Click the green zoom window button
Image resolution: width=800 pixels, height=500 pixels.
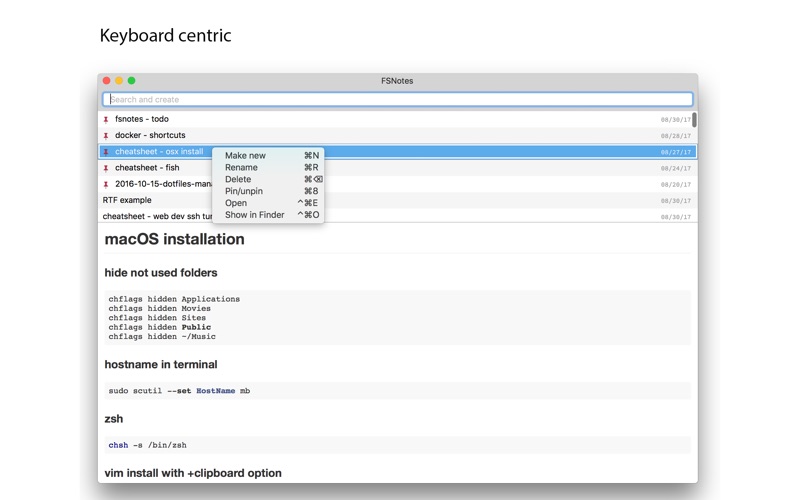pyautogui.click(x=131, y=81)
